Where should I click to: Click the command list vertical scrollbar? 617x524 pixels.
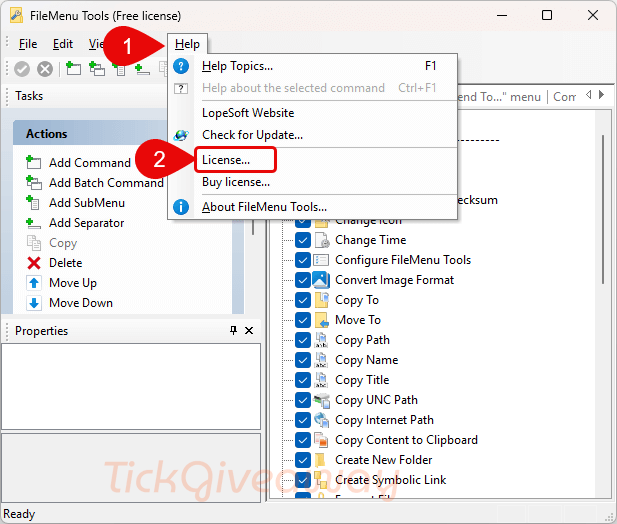602,209
